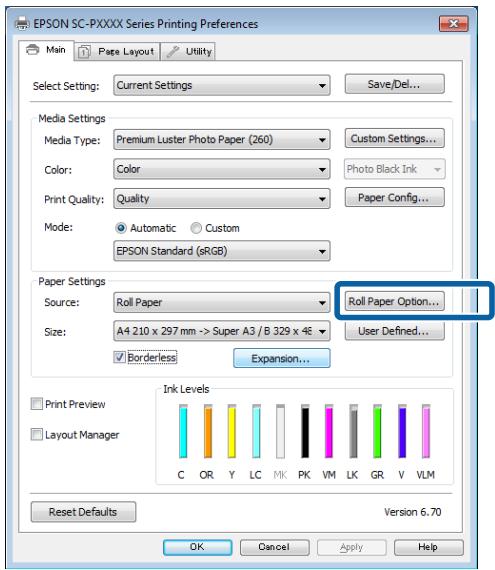Enable the Layout Manager checkbox
Screen dimensions: 495x570
click(x=37, y=434)
